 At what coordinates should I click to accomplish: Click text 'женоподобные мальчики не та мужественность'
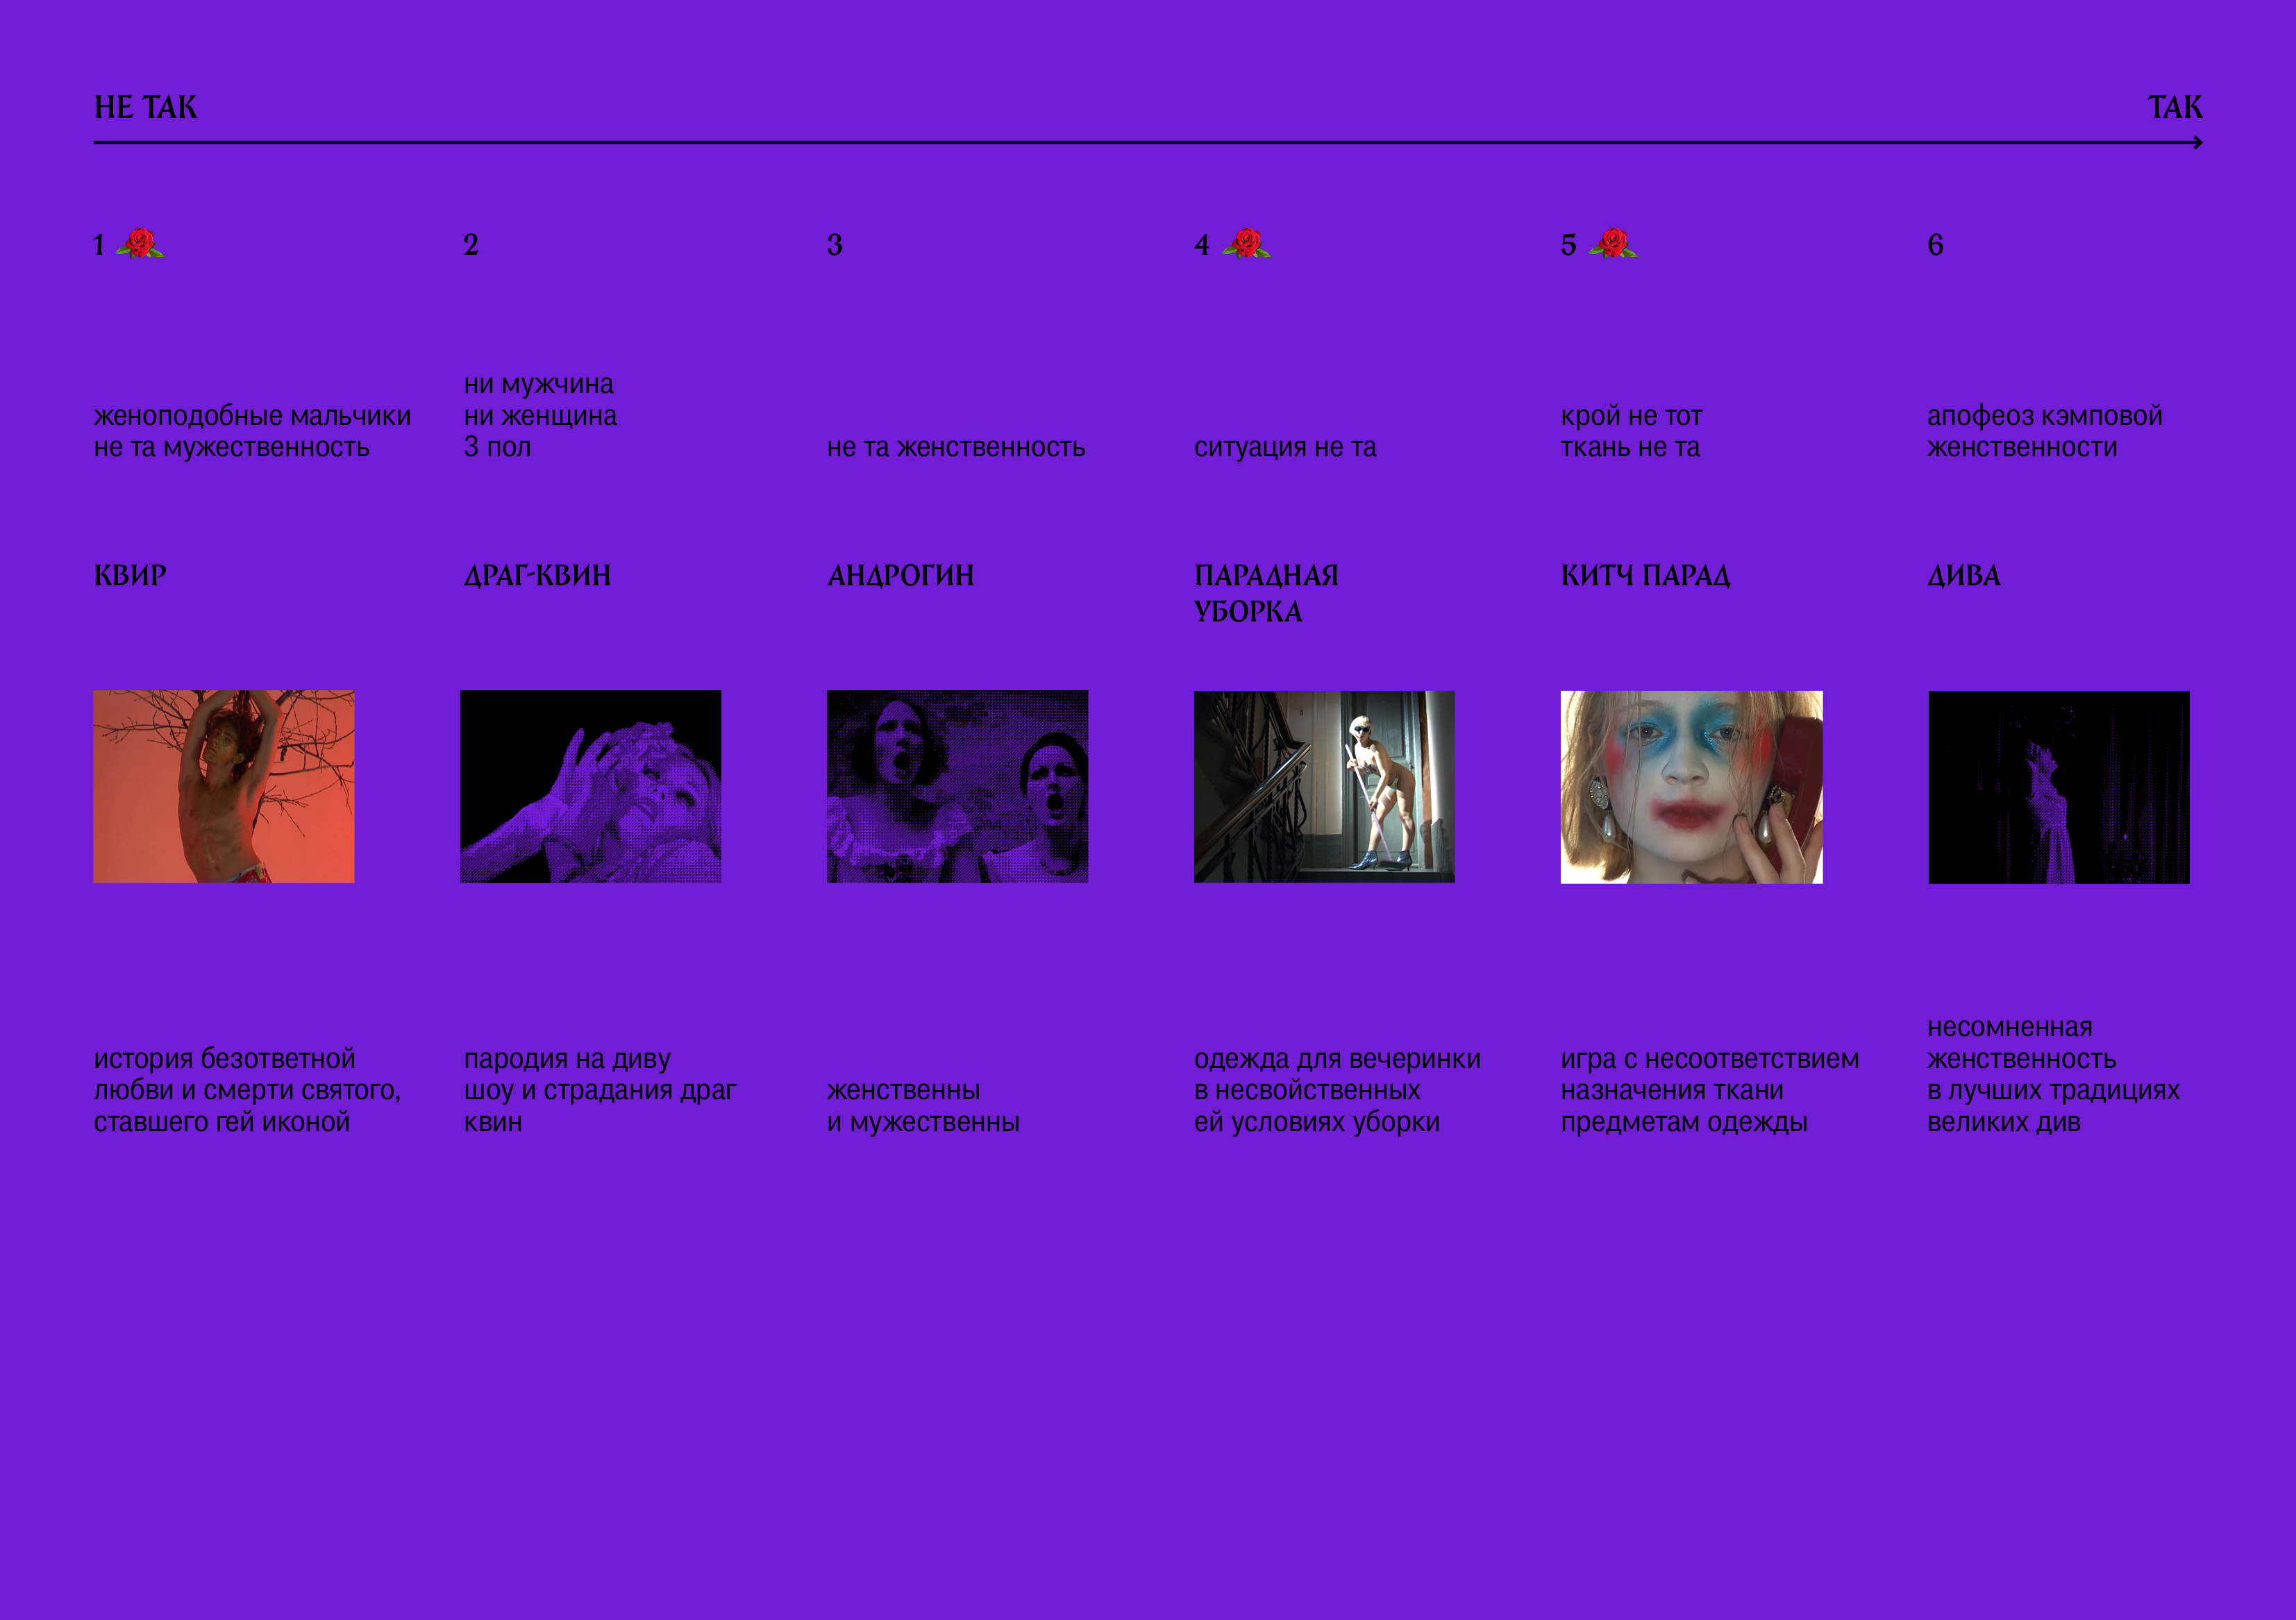[x=252, y=431]
